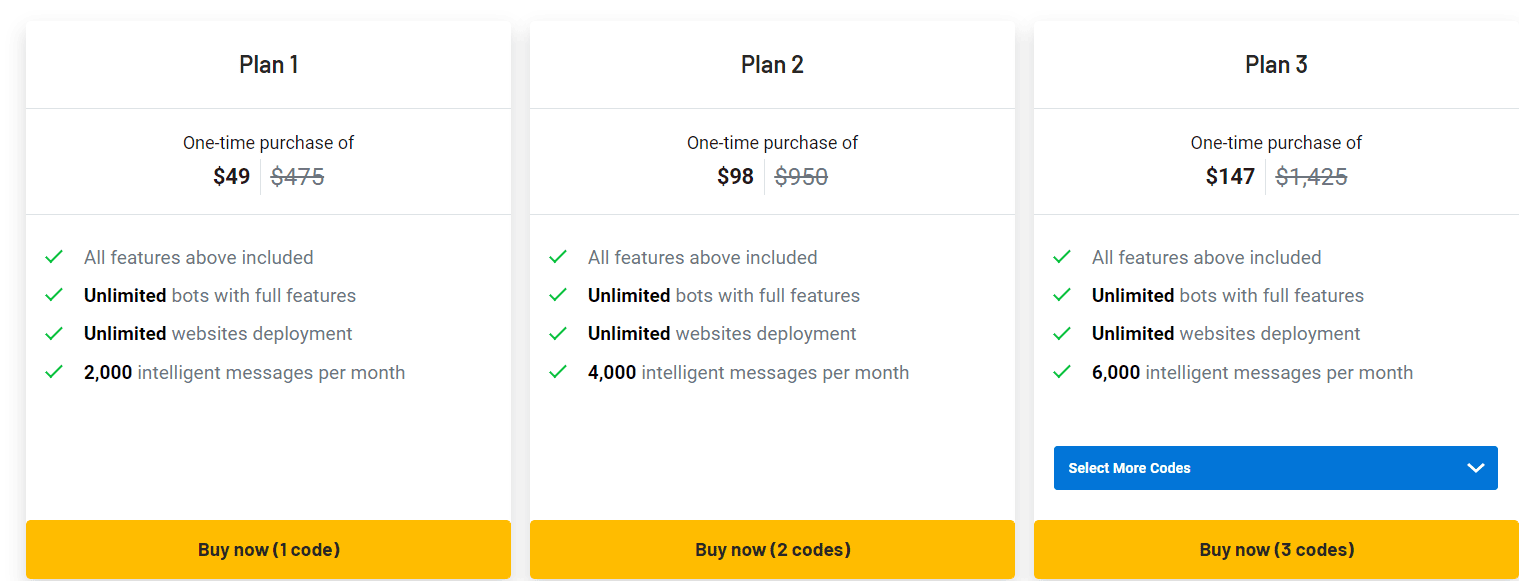This screenshot has width=1519, height=581.
Task: Open the Select More Codes dropdown
Action: point(1275,467)
